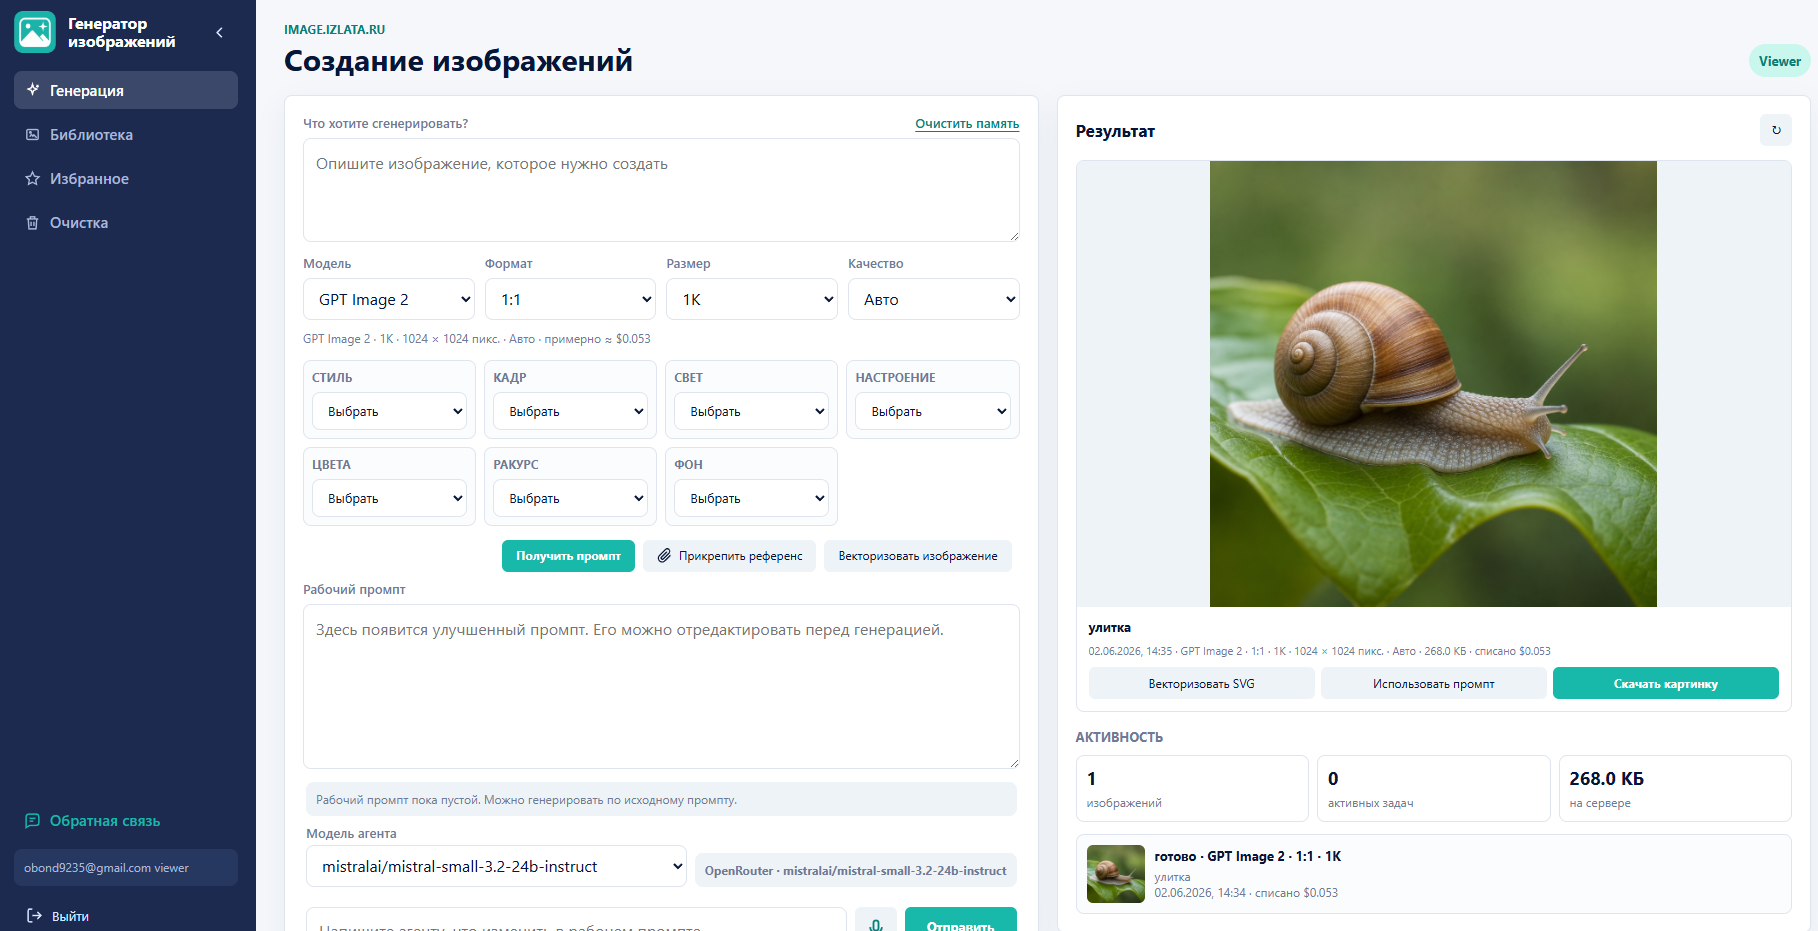The image size is (1818, 931).
Task: Open the Генерация menu item
Action: coord(126,90)
